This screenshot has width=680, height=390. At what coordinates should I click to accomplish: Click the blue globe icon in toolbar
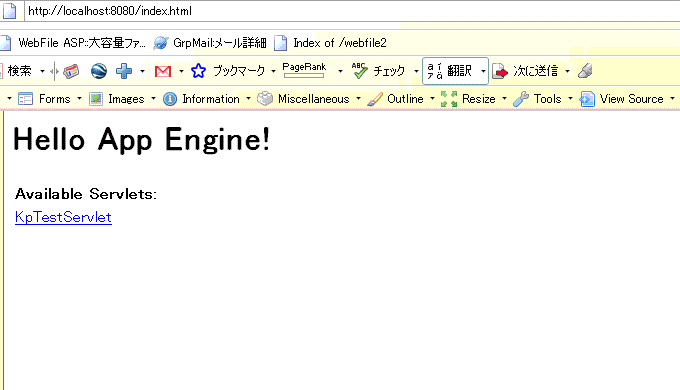(x=99, y=71)
